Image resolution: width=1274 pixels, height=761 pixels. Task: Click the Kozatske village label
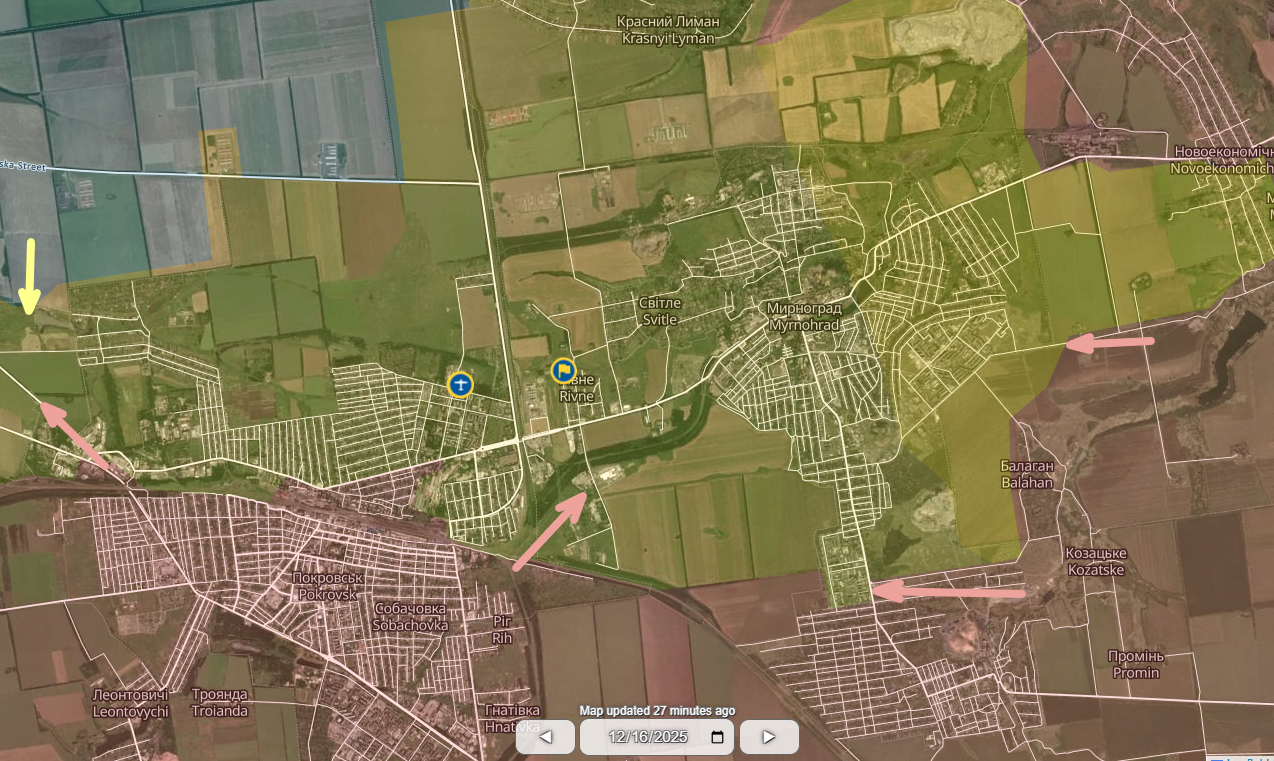tap(1095, 562)
